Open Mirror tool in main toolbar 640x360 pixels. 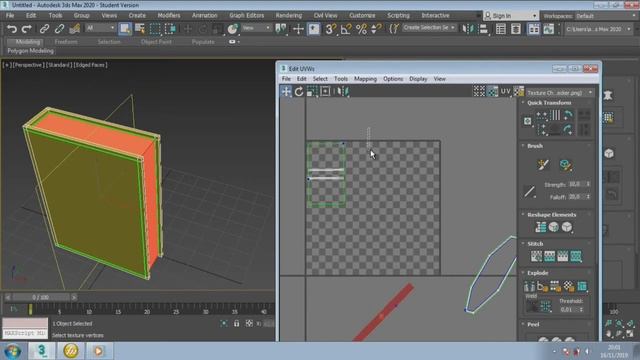pyautogui.click(x=467, y=29)
